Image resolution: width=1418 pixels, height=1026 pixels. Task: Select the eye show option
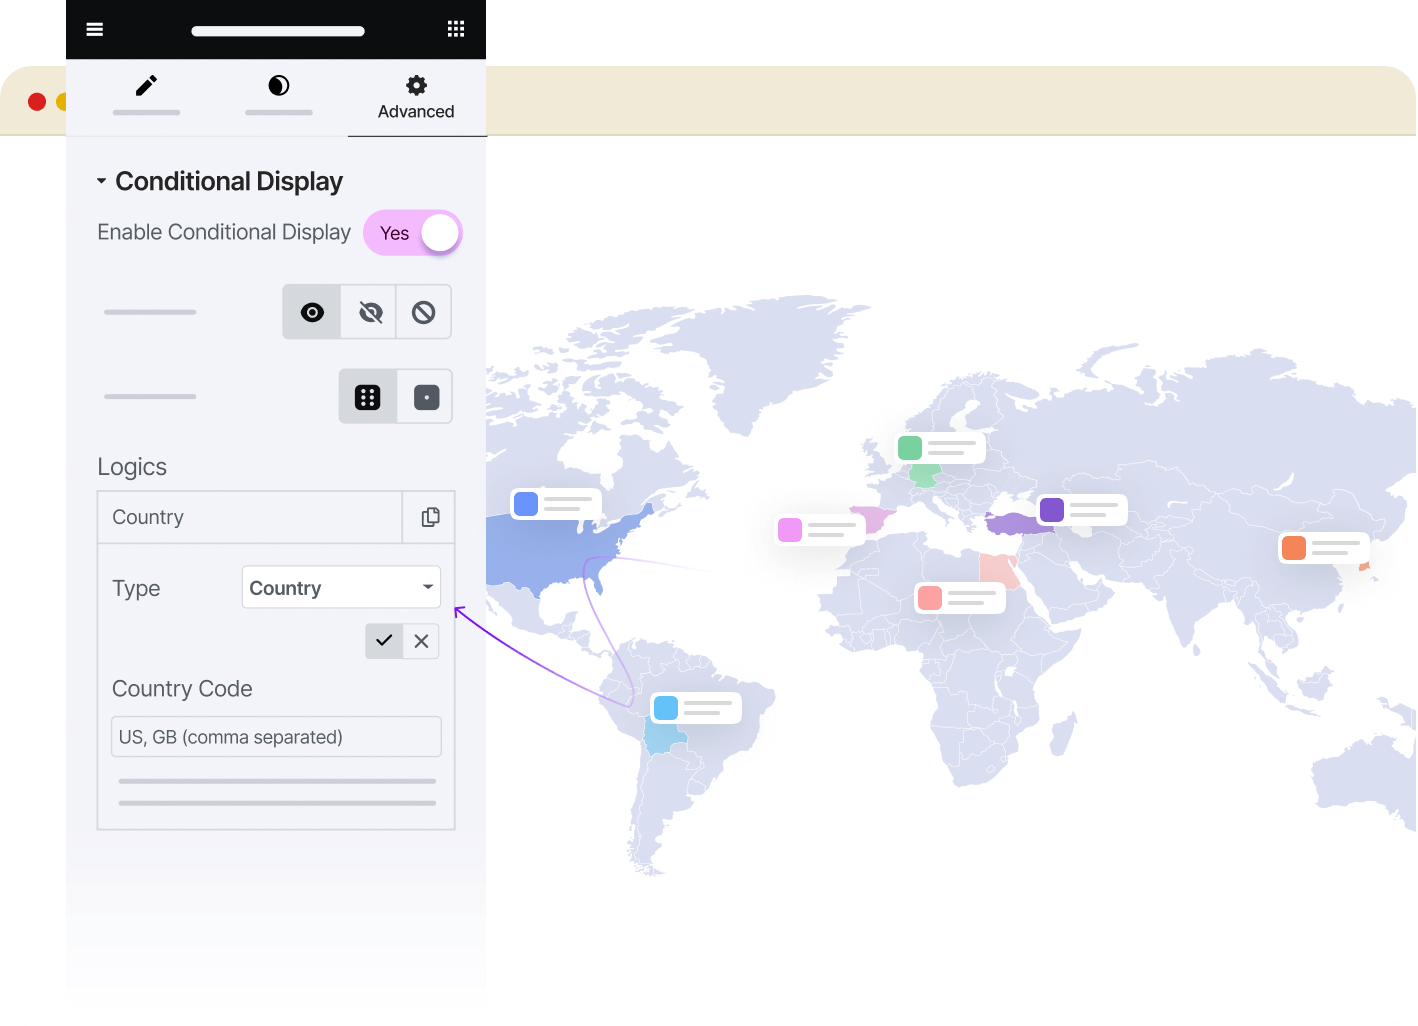pos(312,312)
